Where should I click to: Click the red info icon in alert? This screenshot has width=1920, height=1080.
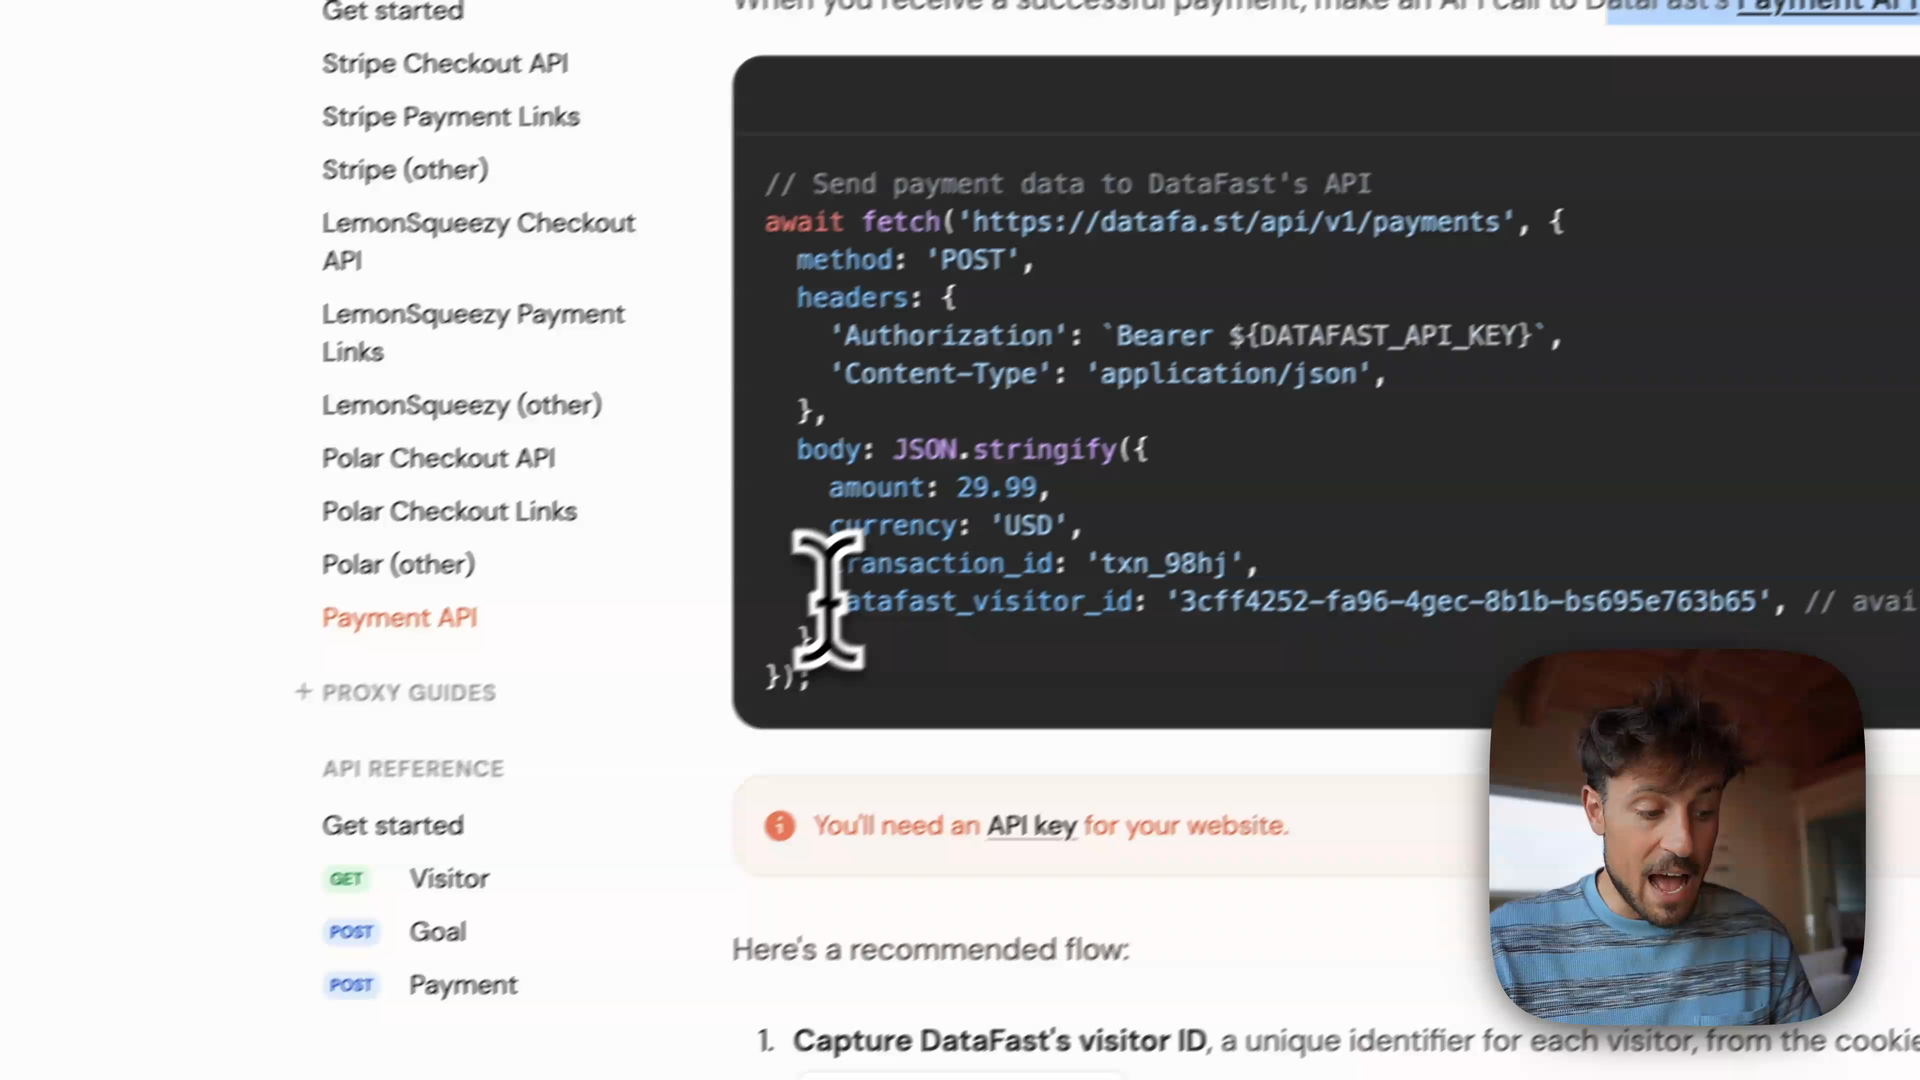click(779, 826)
